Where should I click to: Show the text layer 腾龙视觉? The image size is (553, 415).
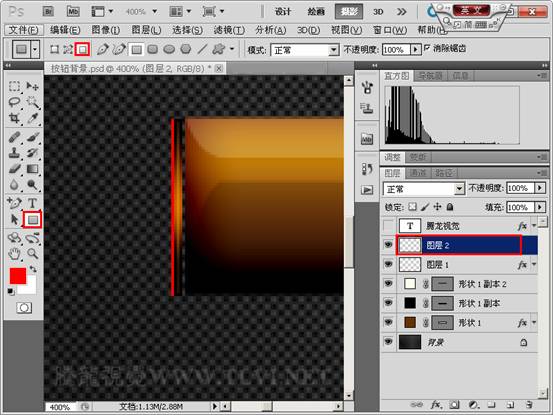click(x=388, y=226)
